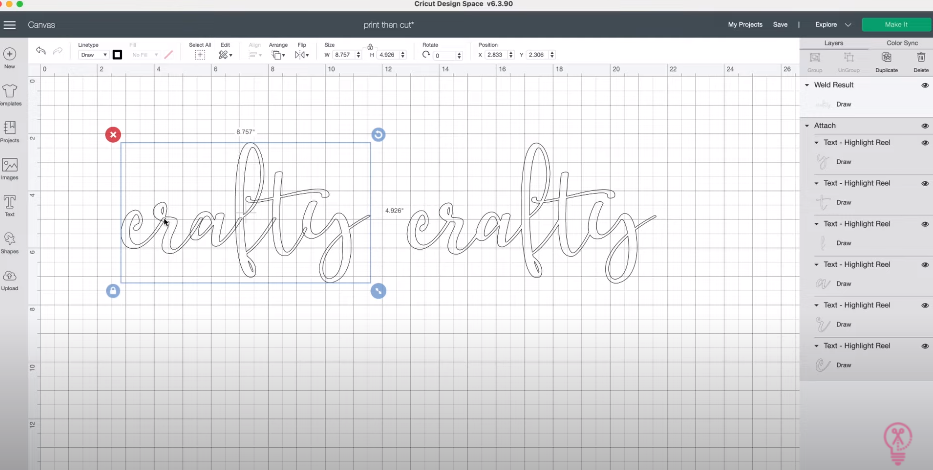933x470 pixels.
Task: Hide the 't' Text layer
Action: click(925, 183)
